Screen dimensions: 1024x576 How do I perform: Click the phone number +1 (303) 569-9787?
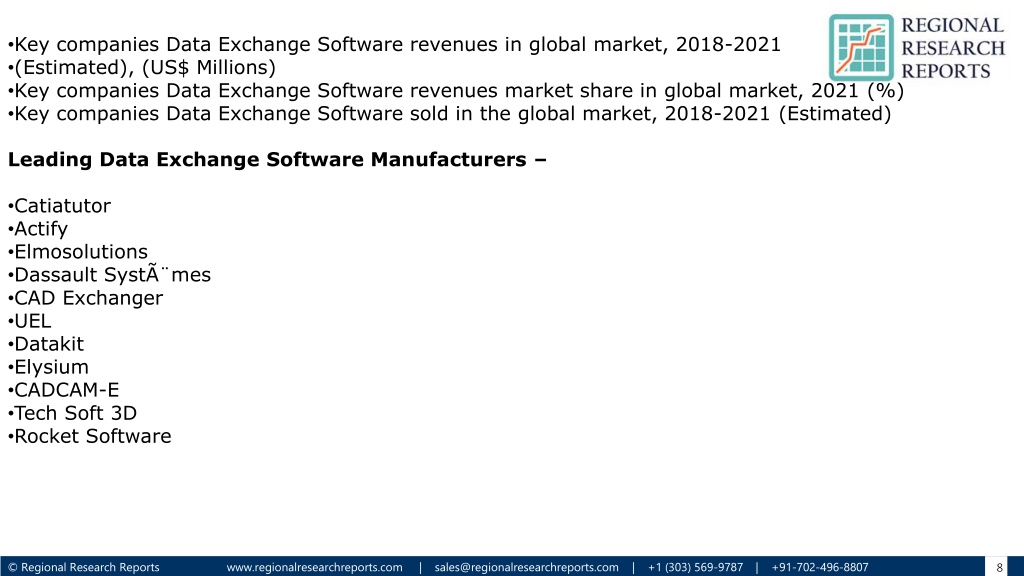point(696,567)
